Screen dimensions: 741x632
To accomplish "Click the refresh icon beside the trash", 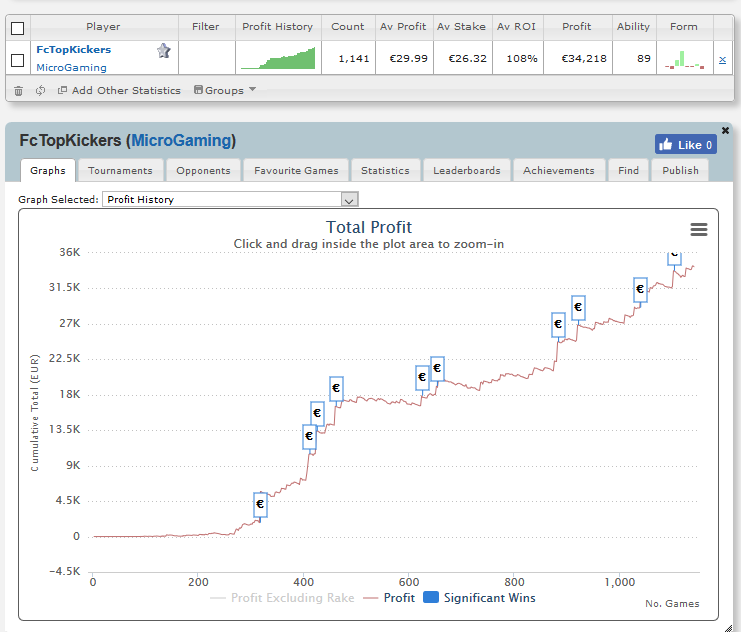I will coord(41,90).
